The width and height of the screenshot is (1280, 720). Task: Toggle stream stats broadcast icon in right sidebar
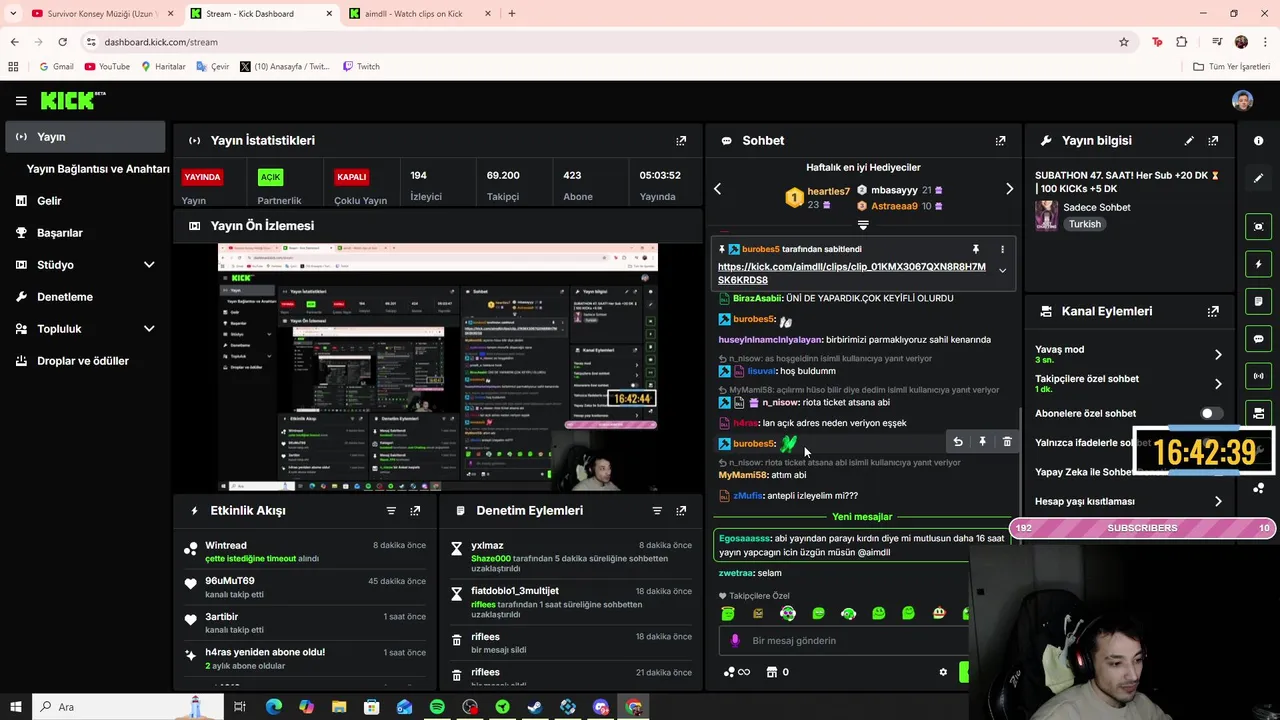click(x=1258, y=376)
